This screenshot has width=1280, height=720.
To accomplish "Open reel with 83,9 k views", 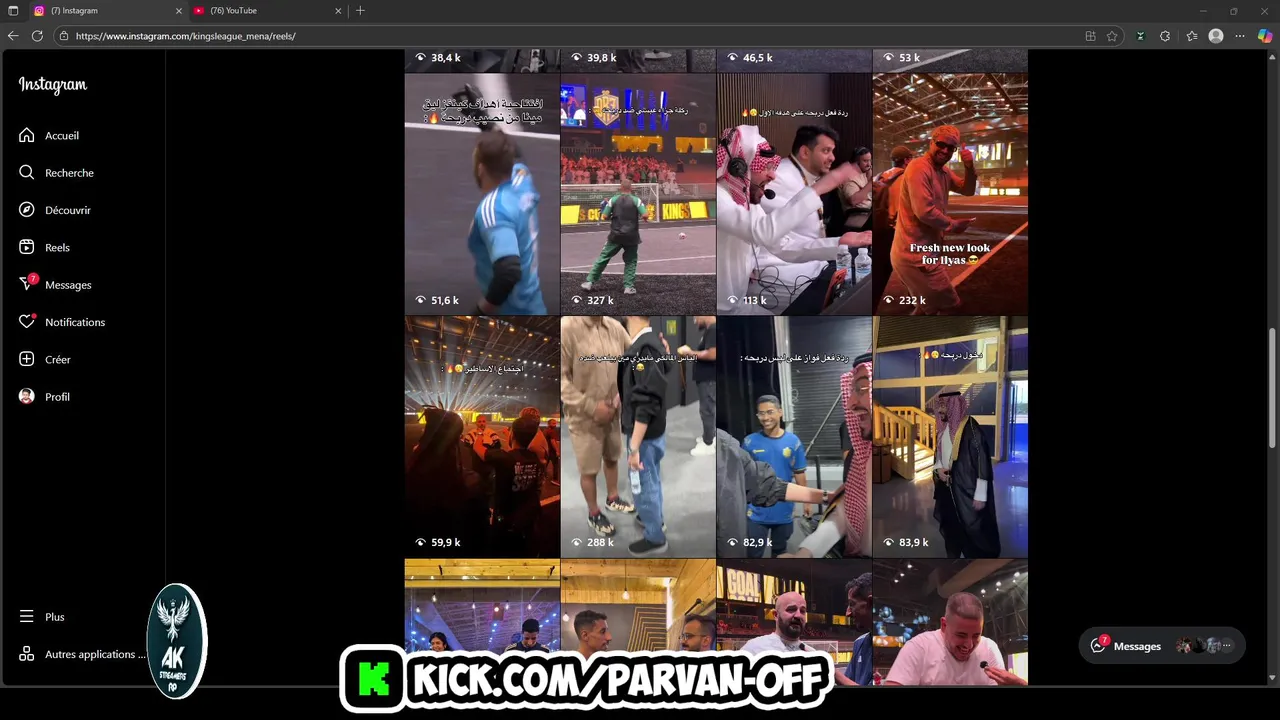I will pyautogui.click(x=950, y=437).
